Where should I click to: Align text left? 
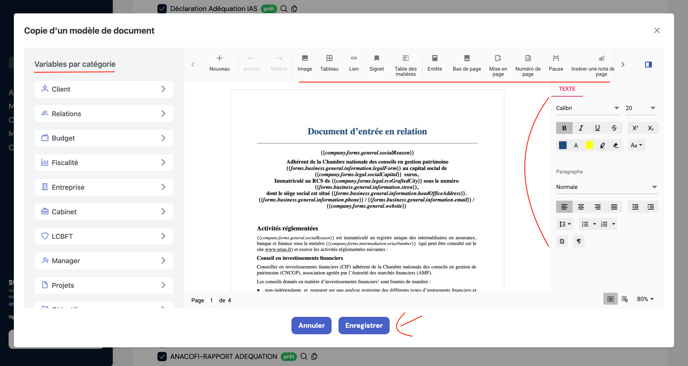[564, 207]
